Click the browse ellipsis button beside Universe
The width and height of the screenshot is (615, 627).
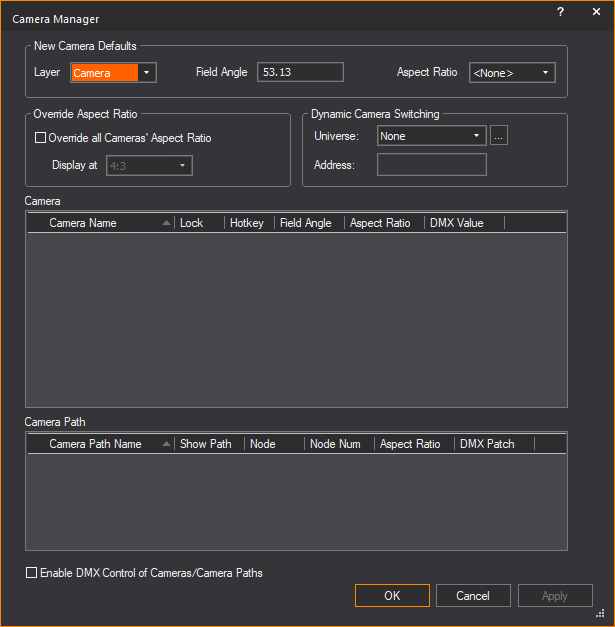point(499,136)
